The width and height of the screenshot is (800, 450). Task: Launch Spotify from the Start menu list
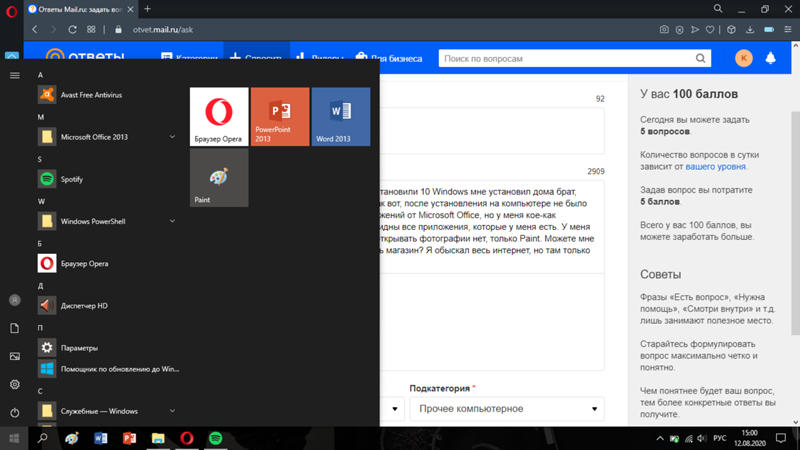tap(107, 179)
